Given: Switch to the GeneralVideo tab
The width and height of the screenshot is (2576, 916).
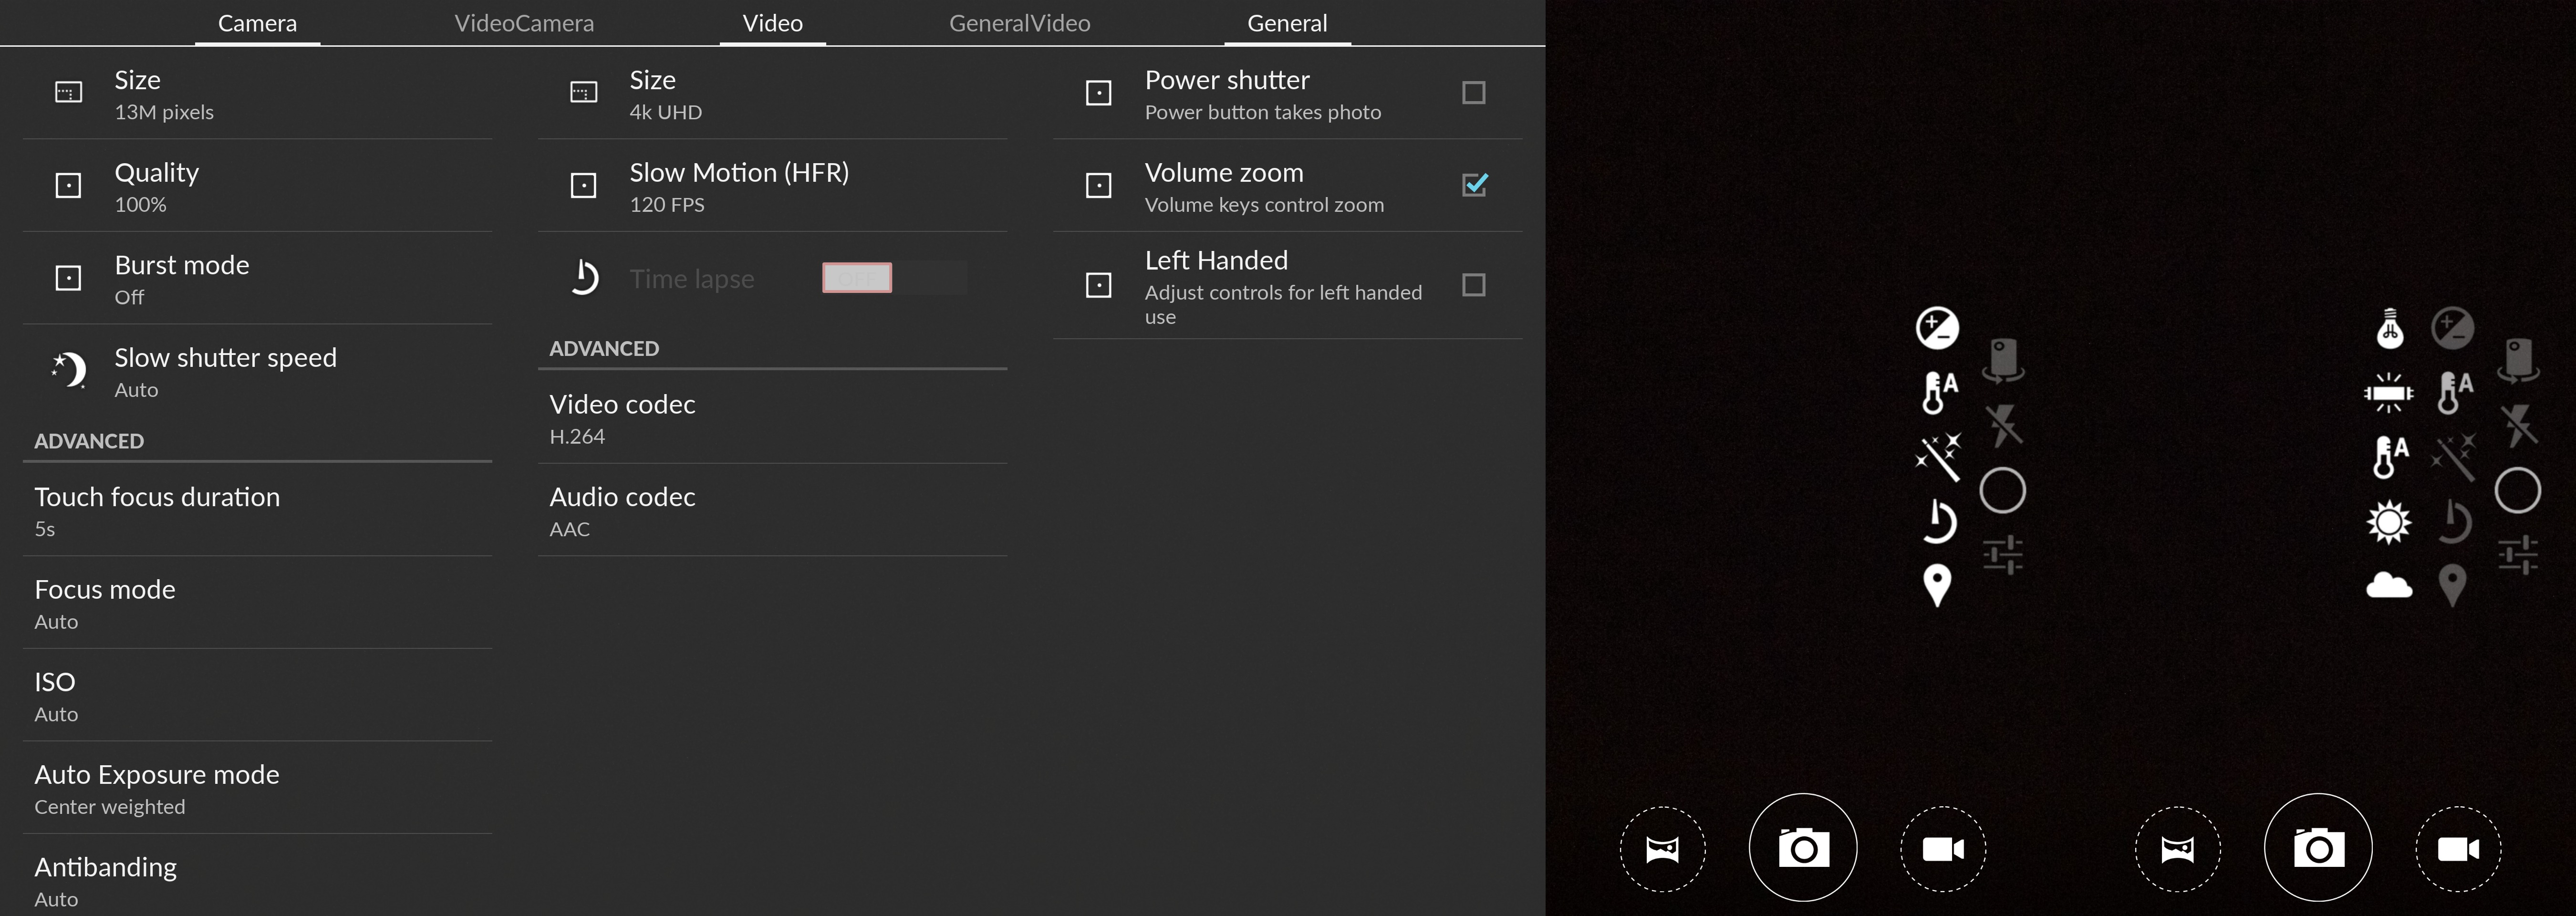Looking at the screenshot, I should click(1019, 23).
